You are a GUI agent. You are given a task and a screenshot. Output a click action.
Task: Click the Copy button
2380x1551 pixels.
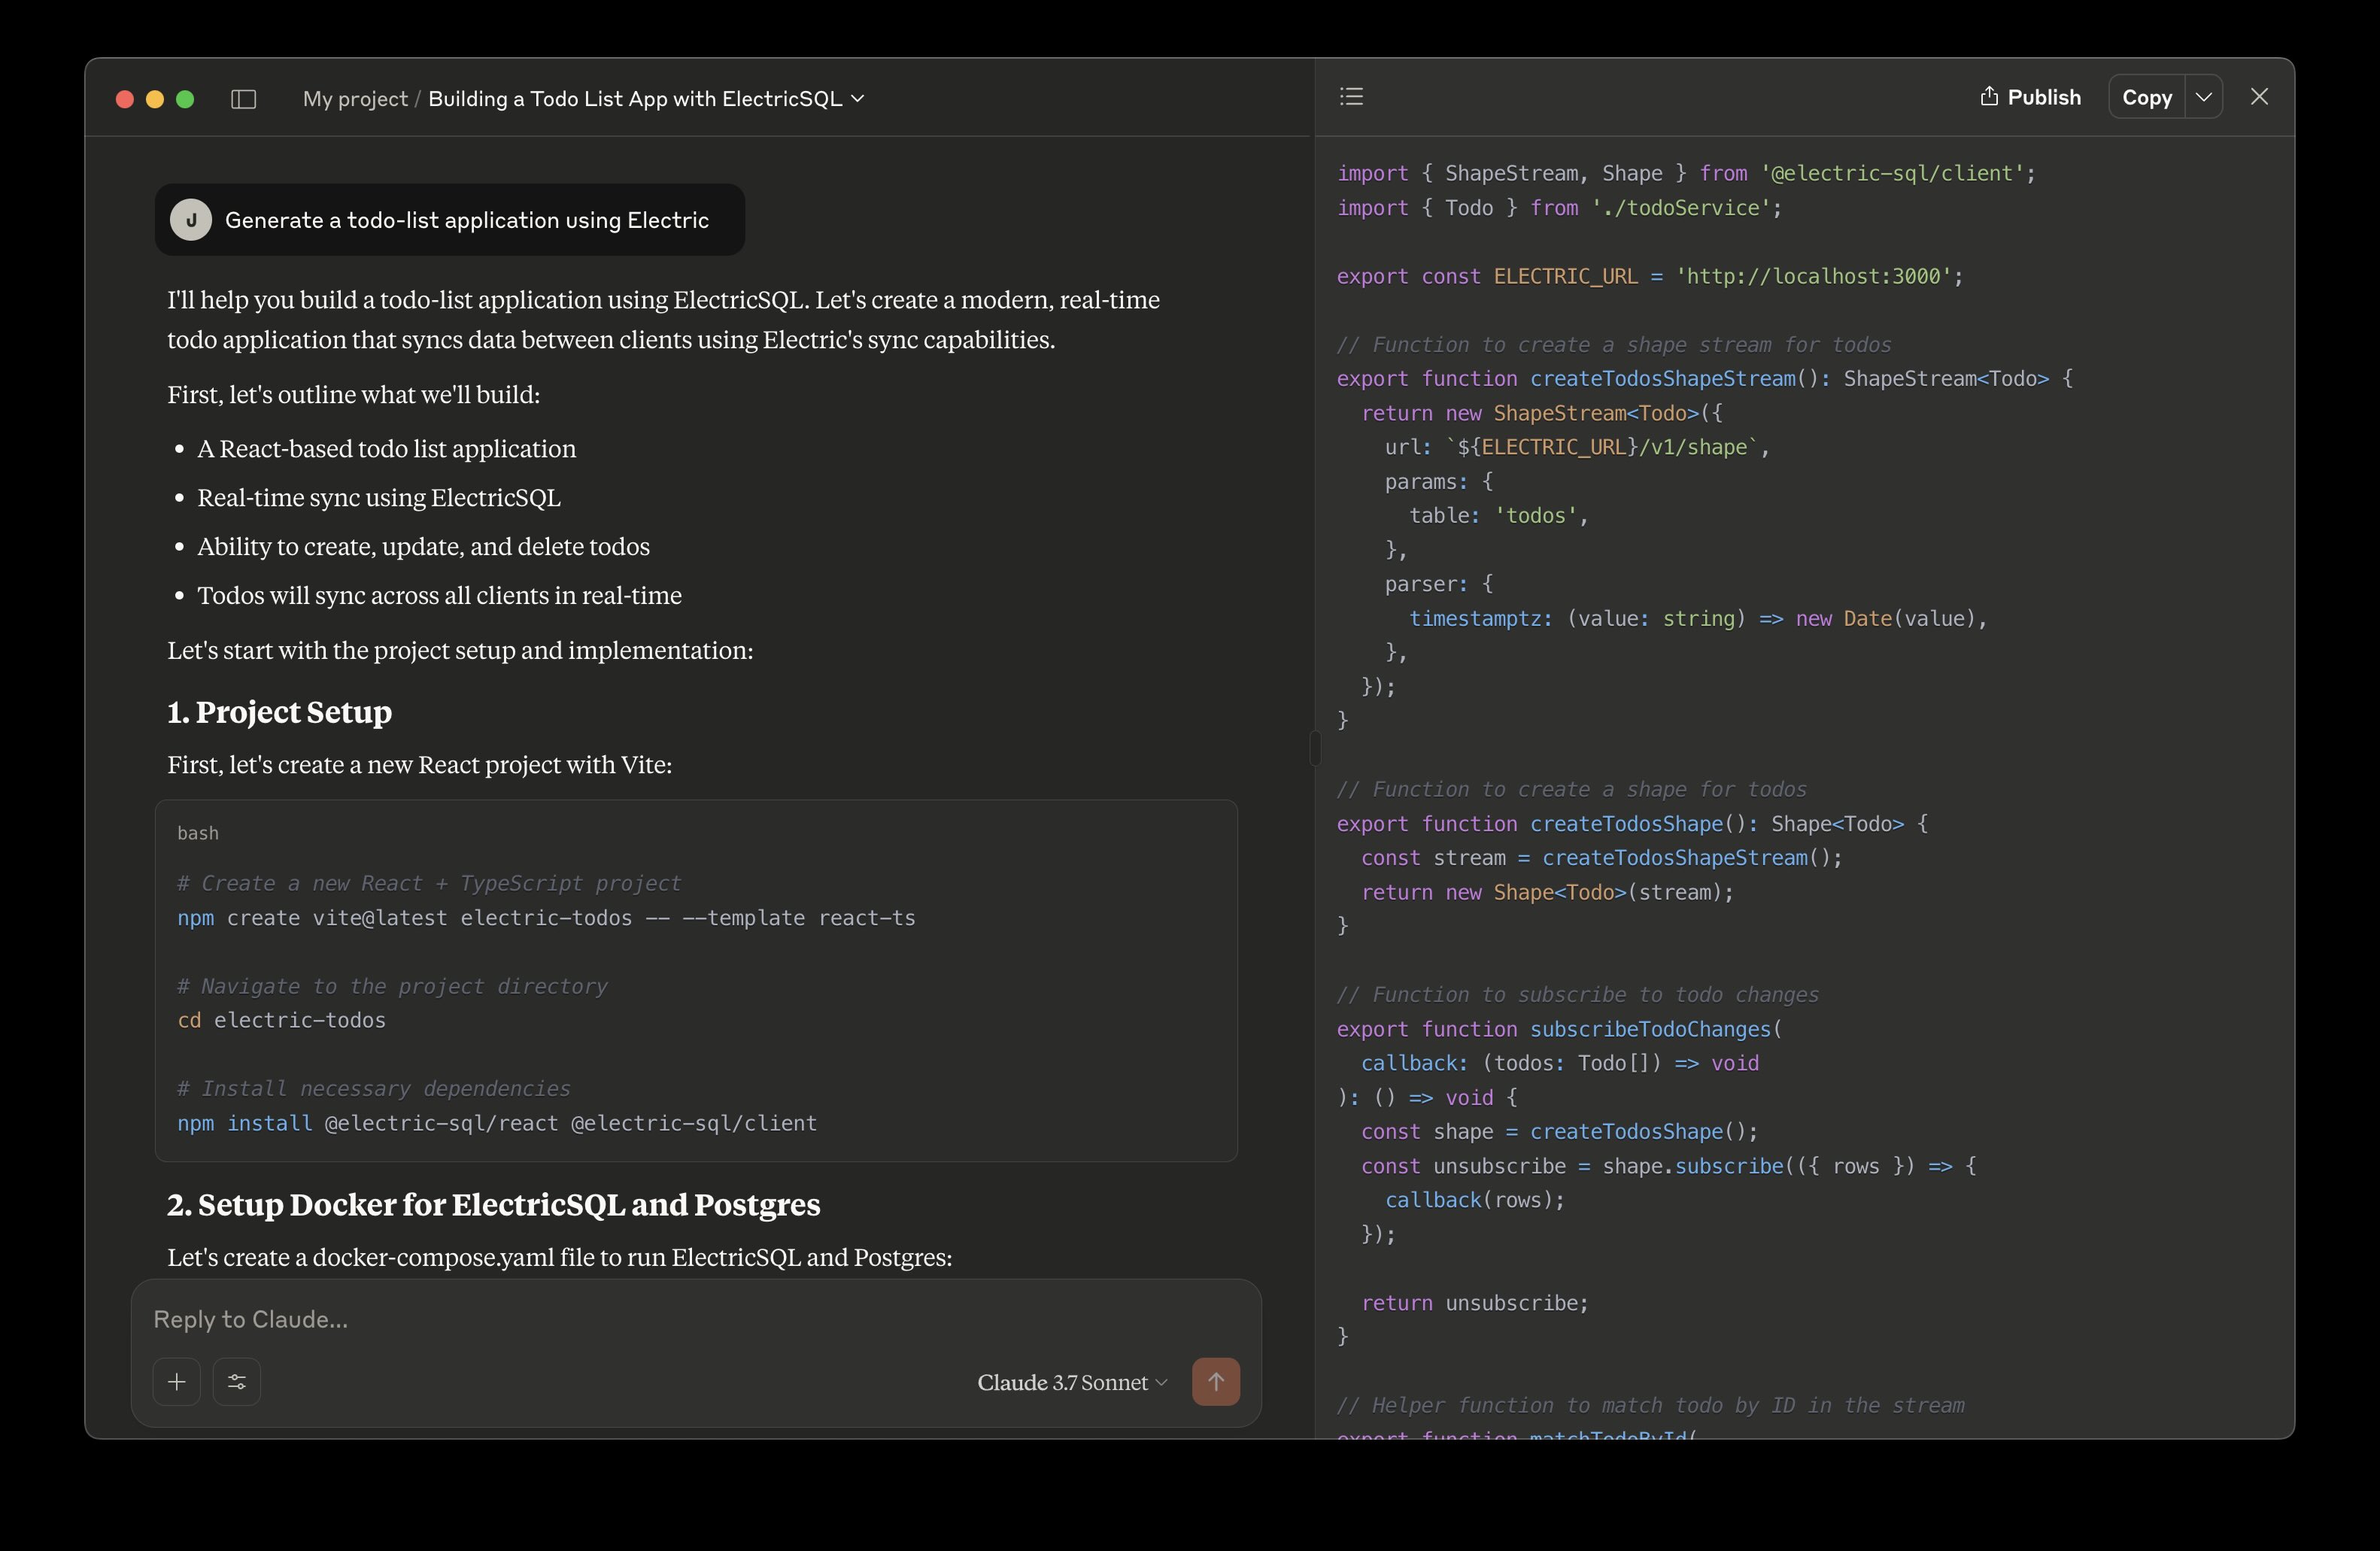point(2147,97)
